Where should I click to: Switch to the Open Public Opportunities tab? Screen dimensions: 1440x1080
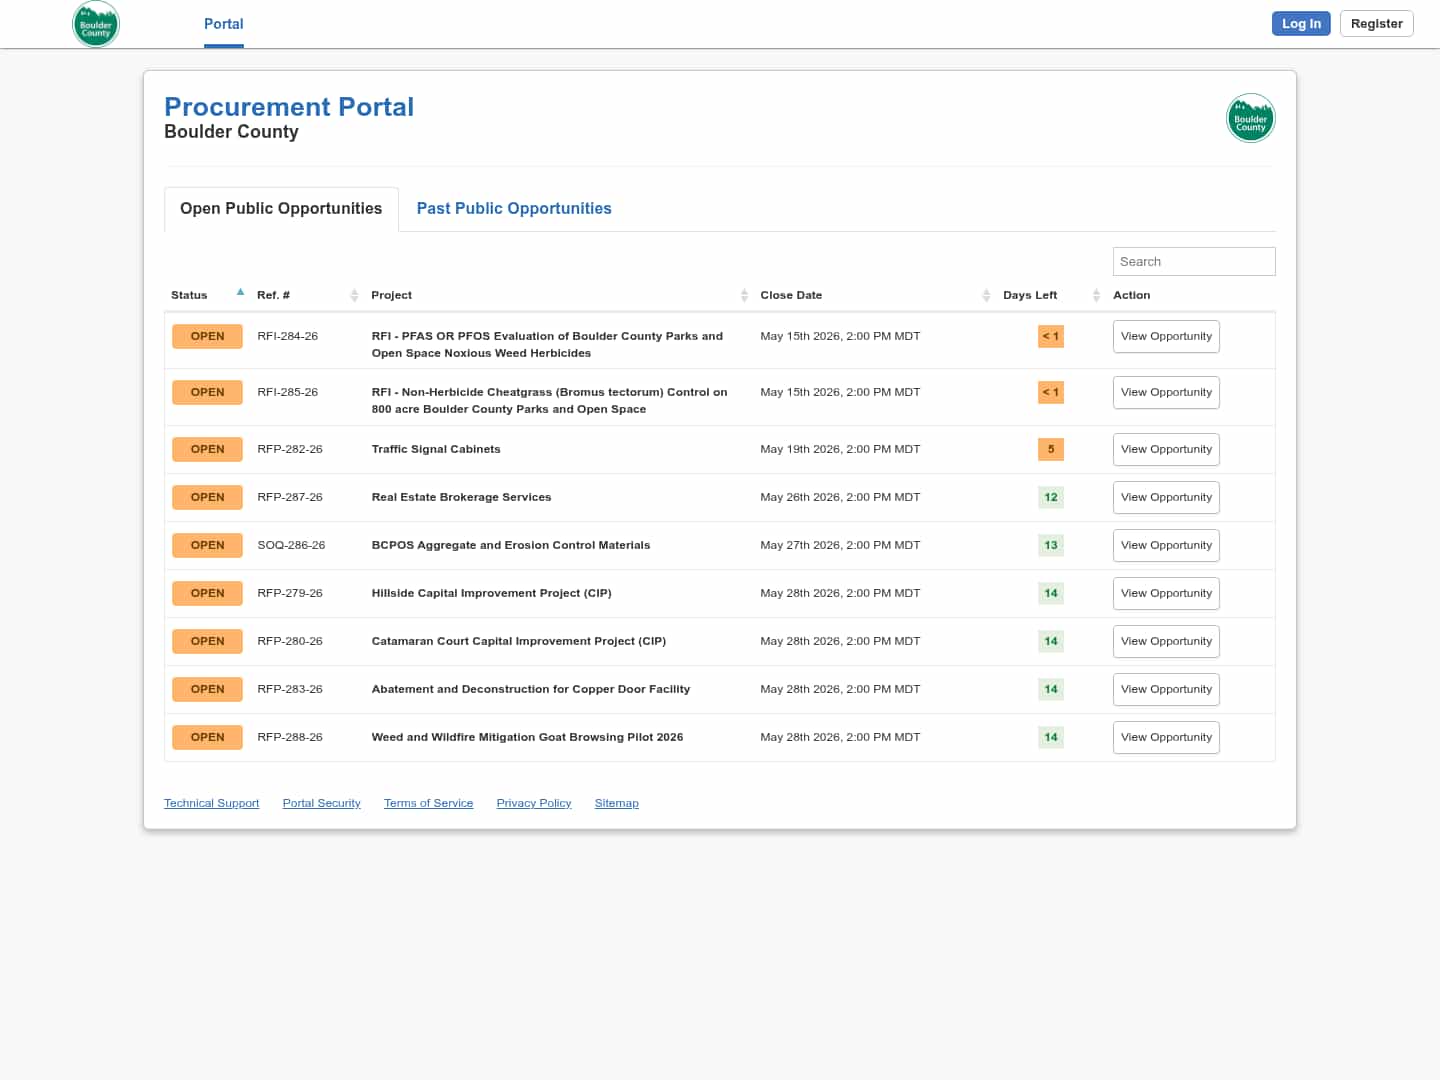click(281, 208)
